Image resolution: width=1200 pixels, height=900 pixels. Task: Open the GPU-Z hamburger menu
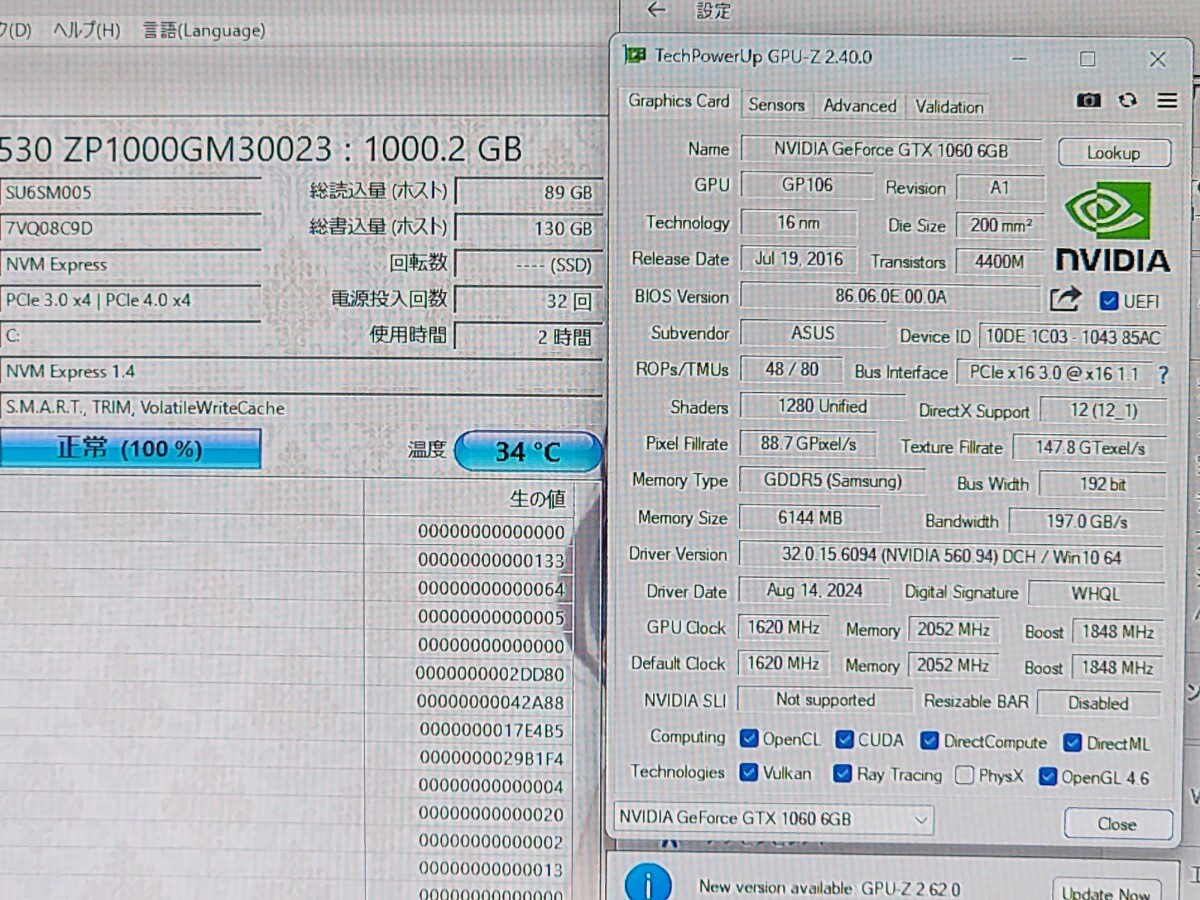pos(1167,100)
